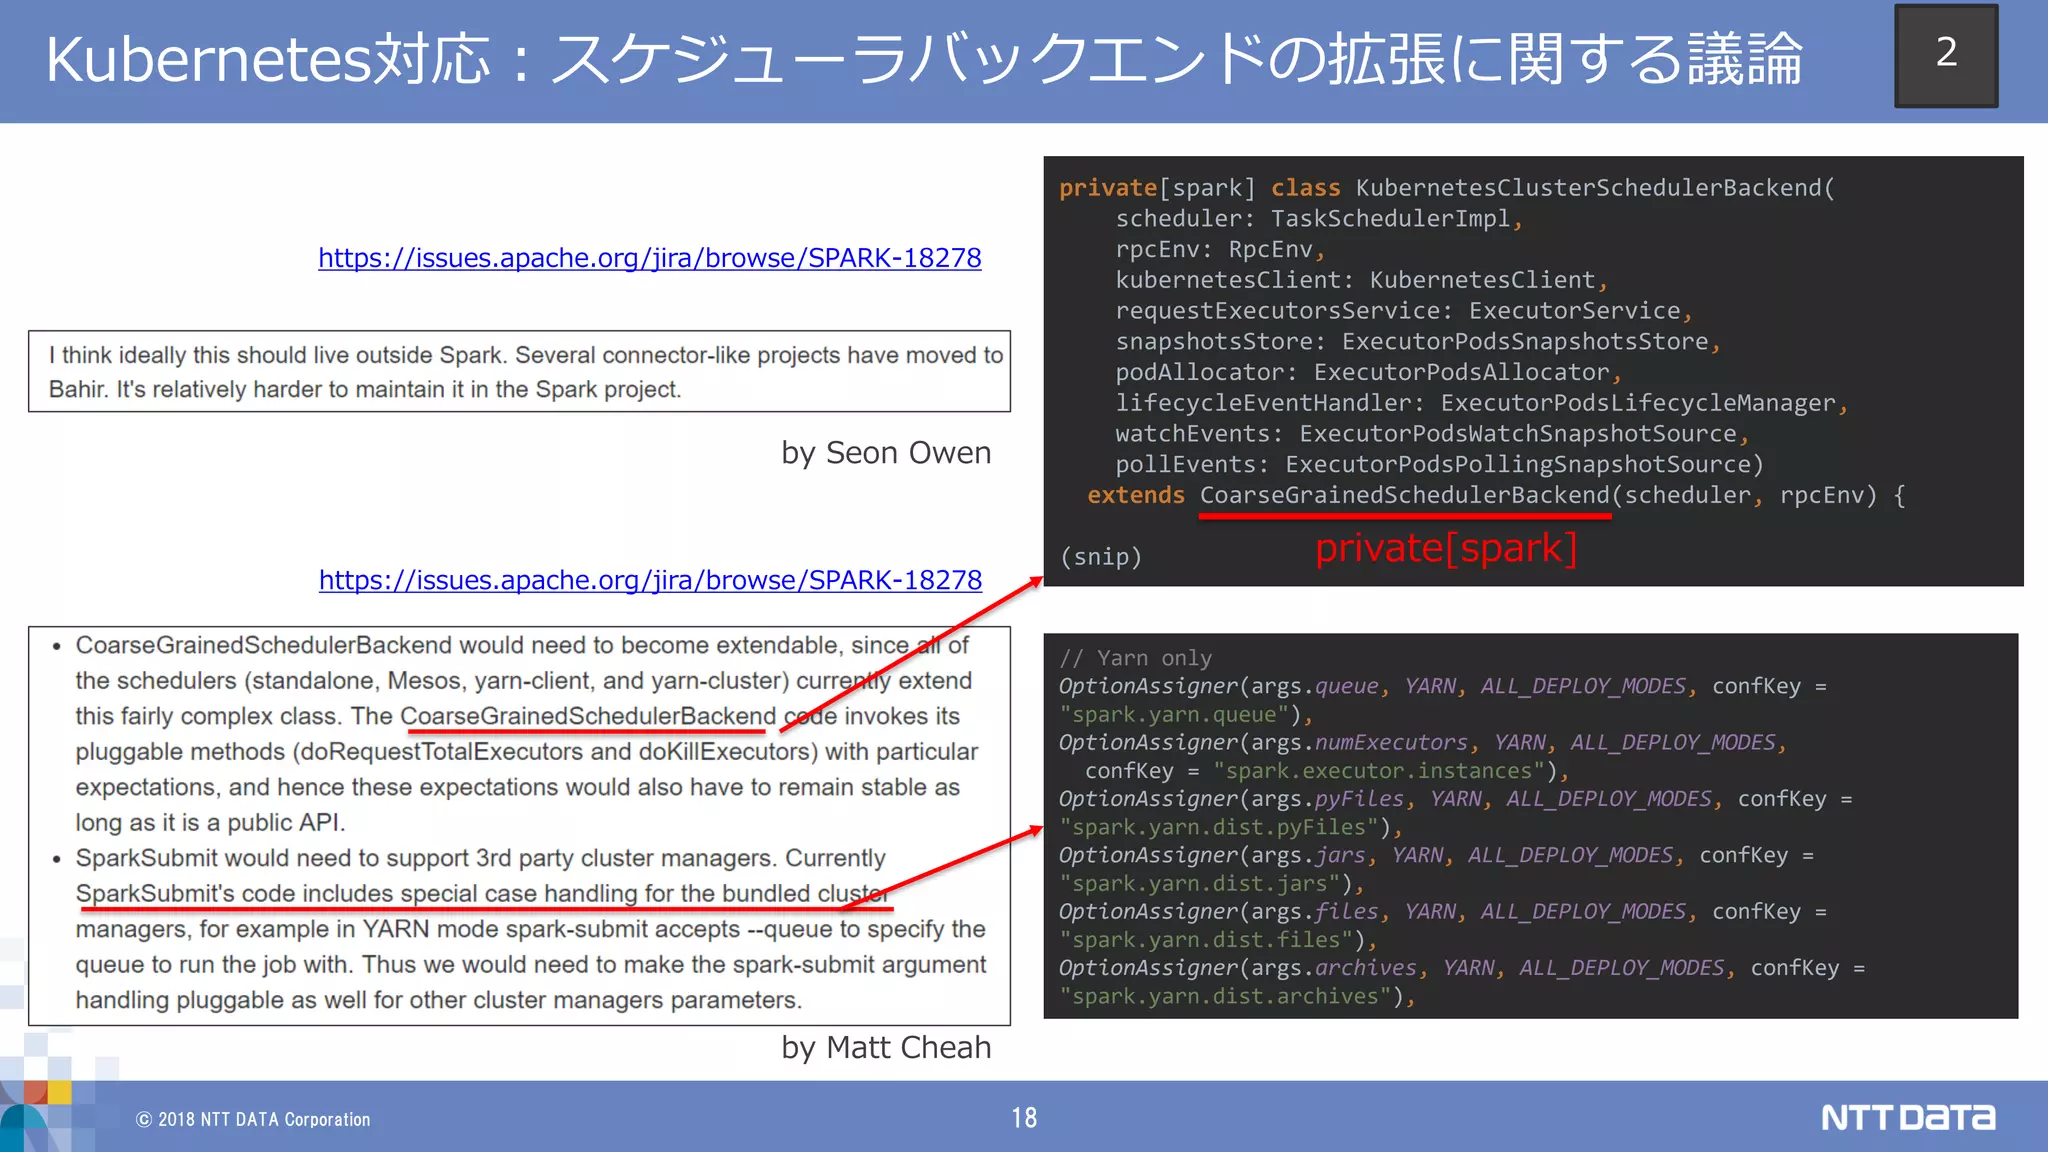The height and width of the screenshot is (1152, 2048).
Task: Open the first SPARK-18278 JIRA link
Action: [649, 258]
